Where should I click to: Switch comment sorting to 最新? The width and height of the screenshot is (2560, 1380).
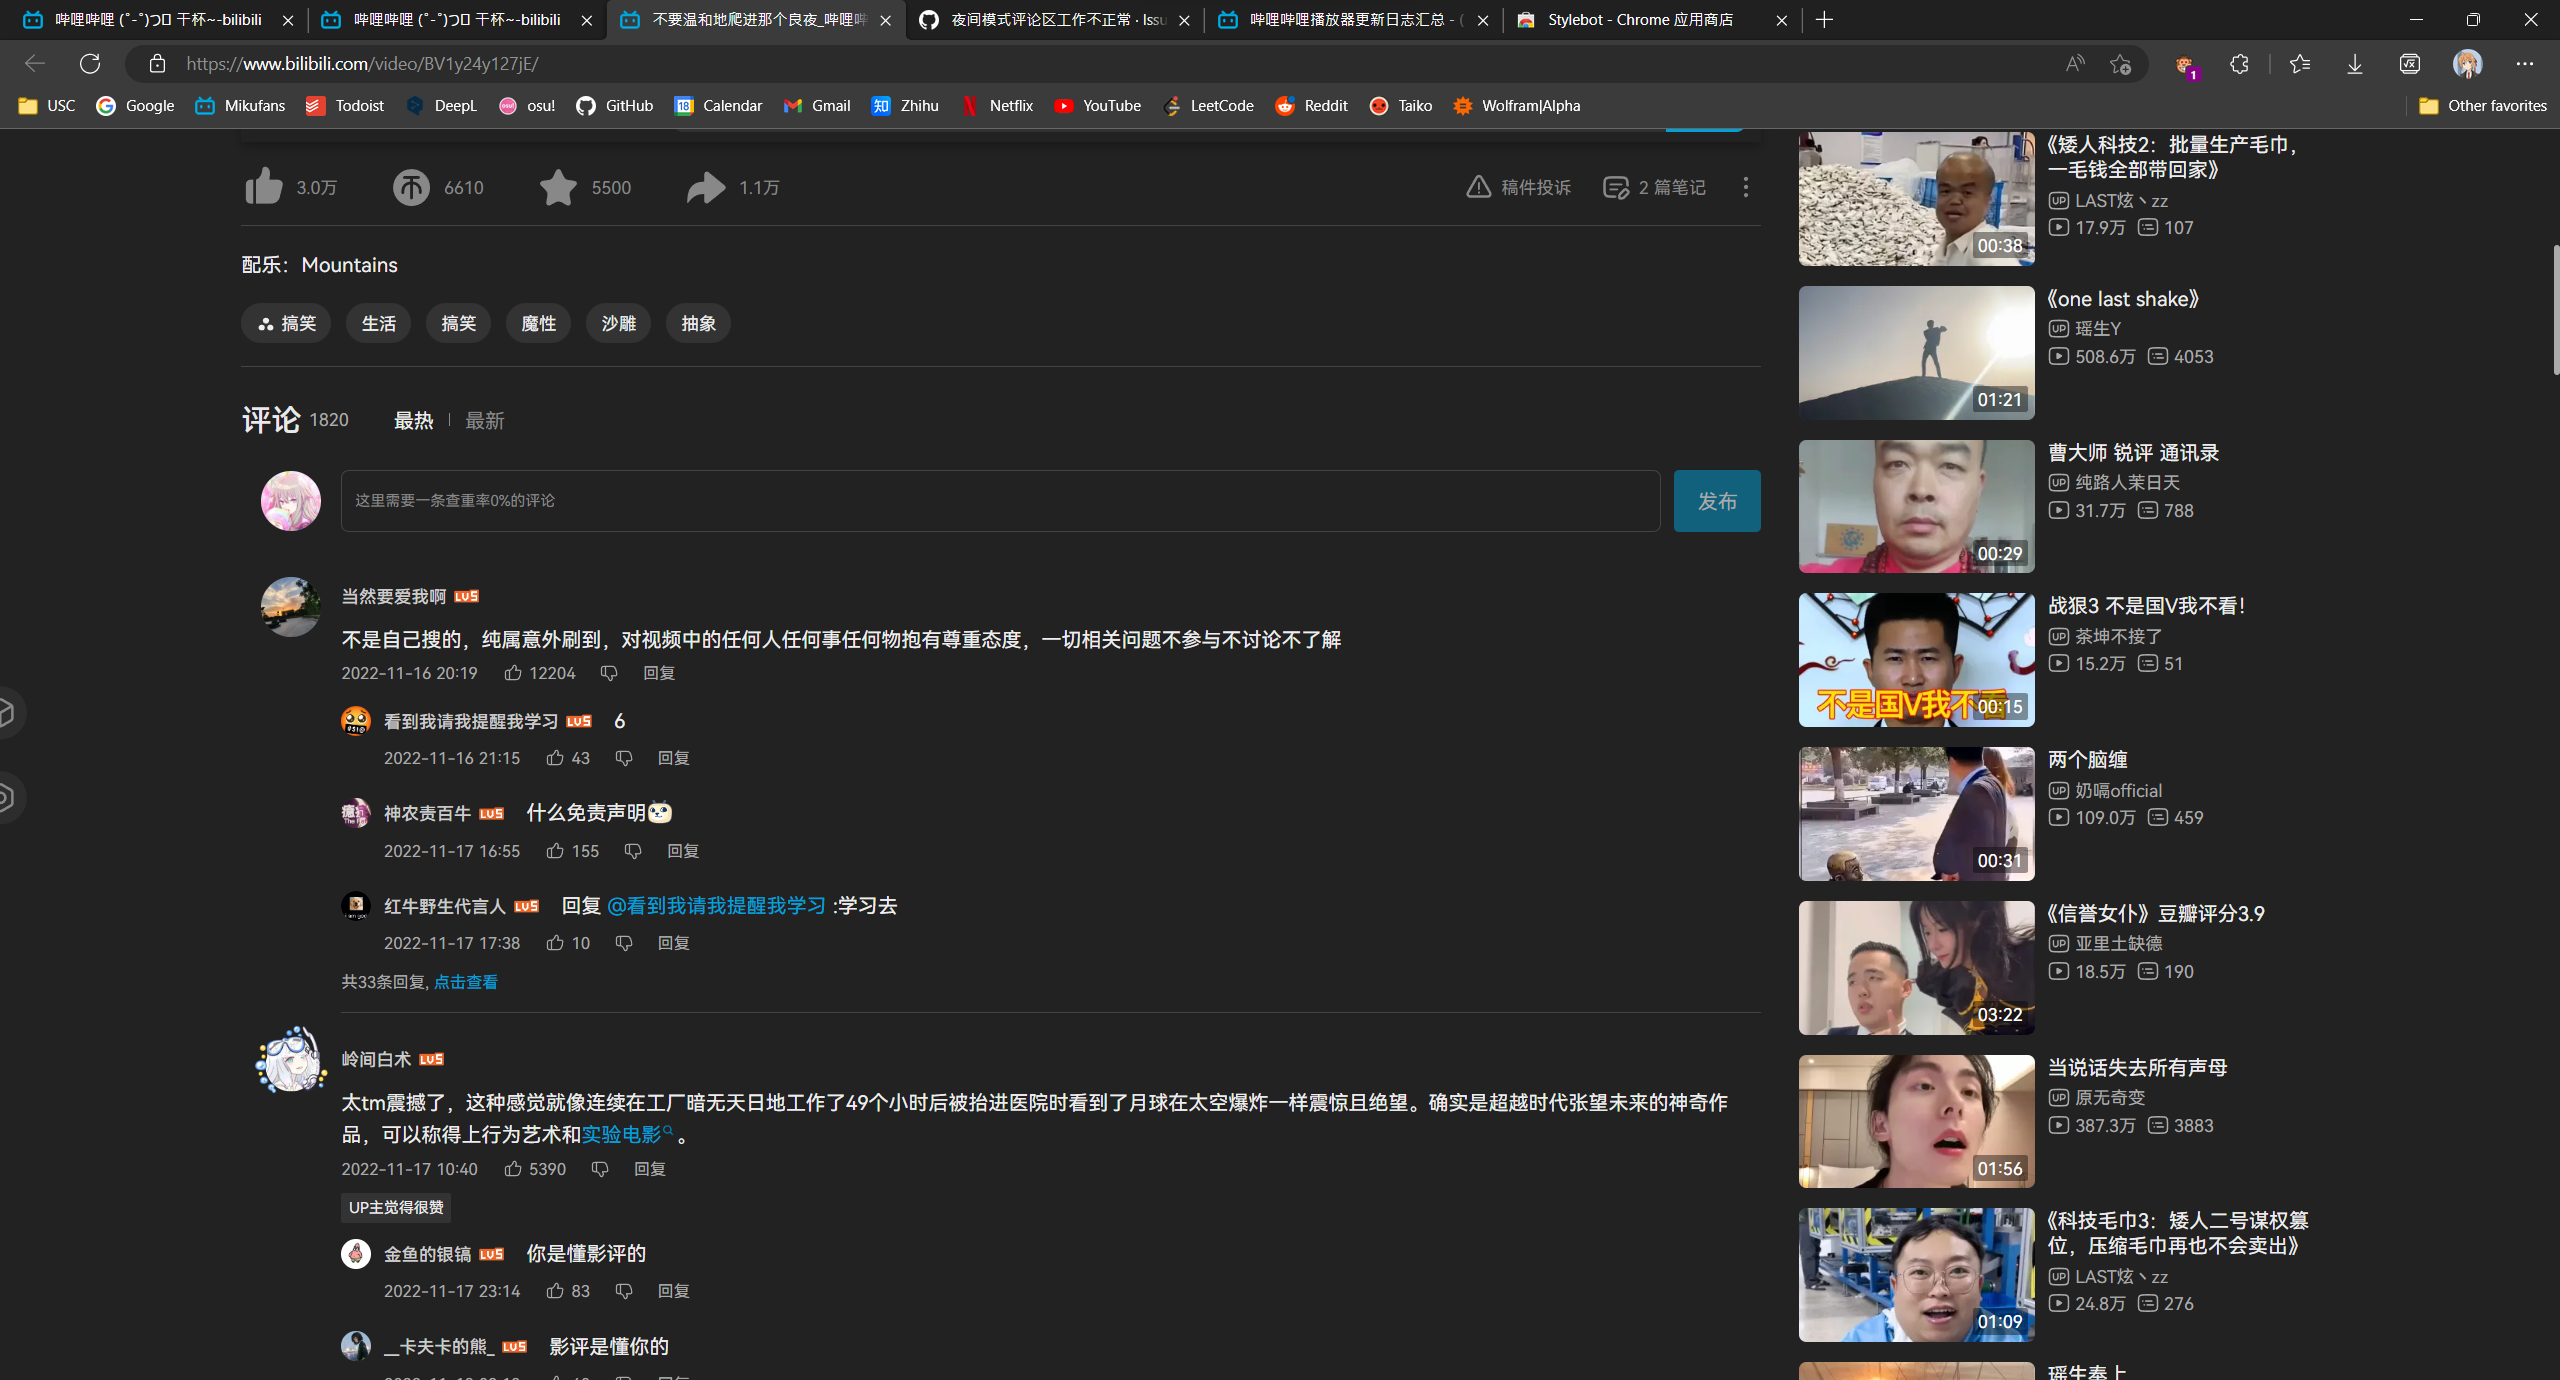[x=484, y=420]
